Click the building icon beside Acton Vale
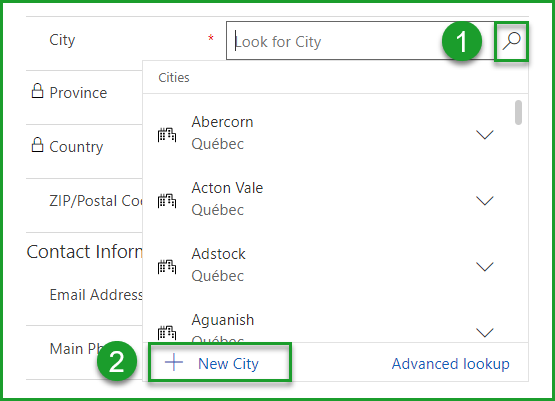The height and width of the screenshot is (401, 555). pos(167,201)
